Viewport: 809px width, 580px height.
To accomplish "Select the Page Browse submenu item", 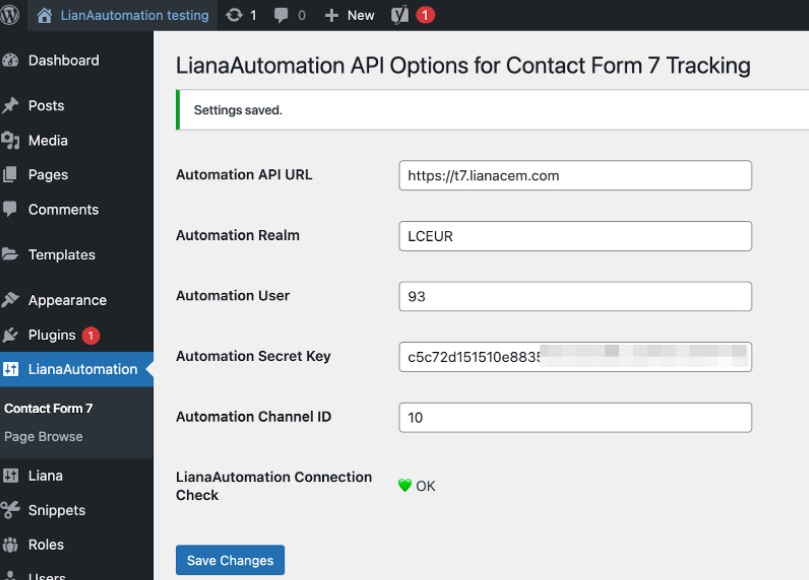I will 43,437.
